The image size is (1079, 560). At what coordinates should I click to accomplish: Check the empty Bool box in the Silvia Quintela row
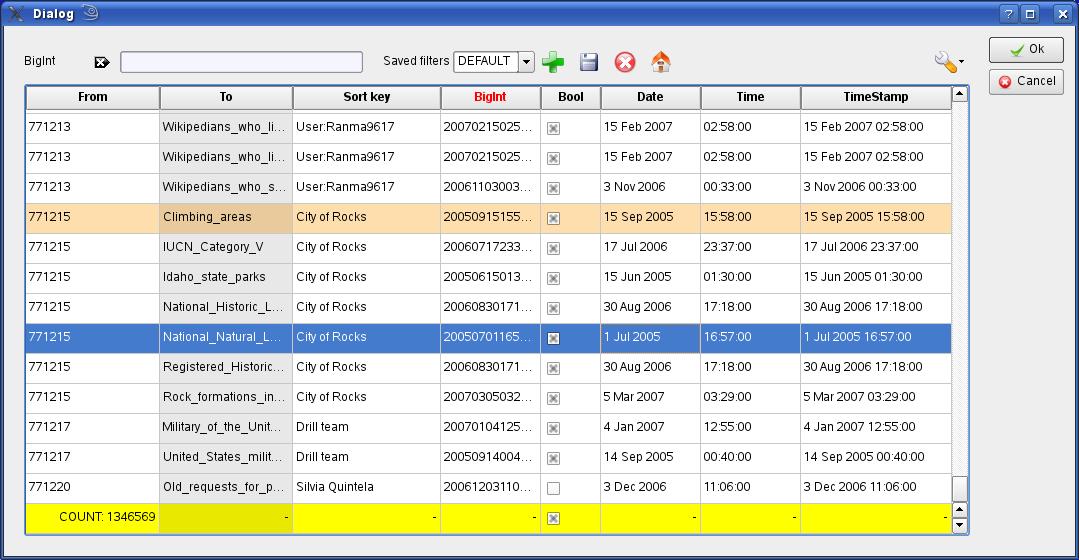553,488
